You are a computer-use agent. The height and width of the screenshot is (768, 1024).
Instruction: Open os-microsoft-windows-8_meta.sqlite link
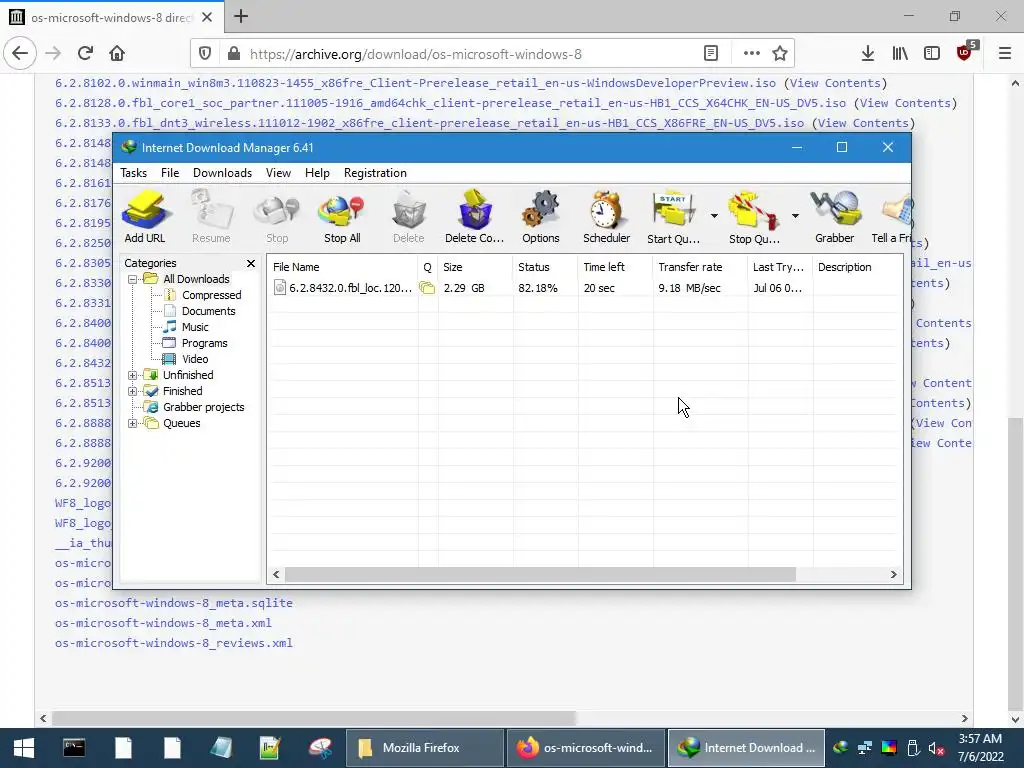click(174, 603)
